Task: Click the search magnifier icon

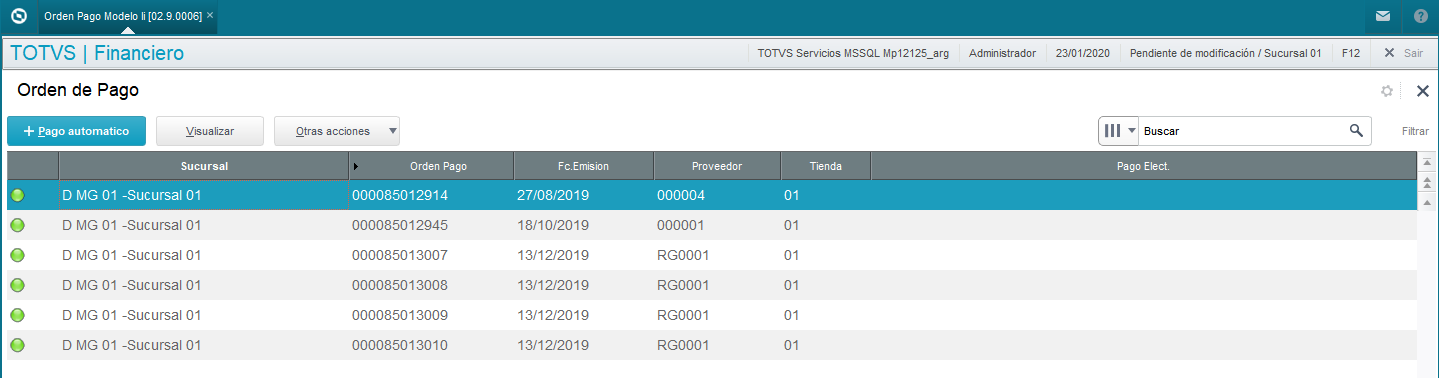Action: [1356, 130]
